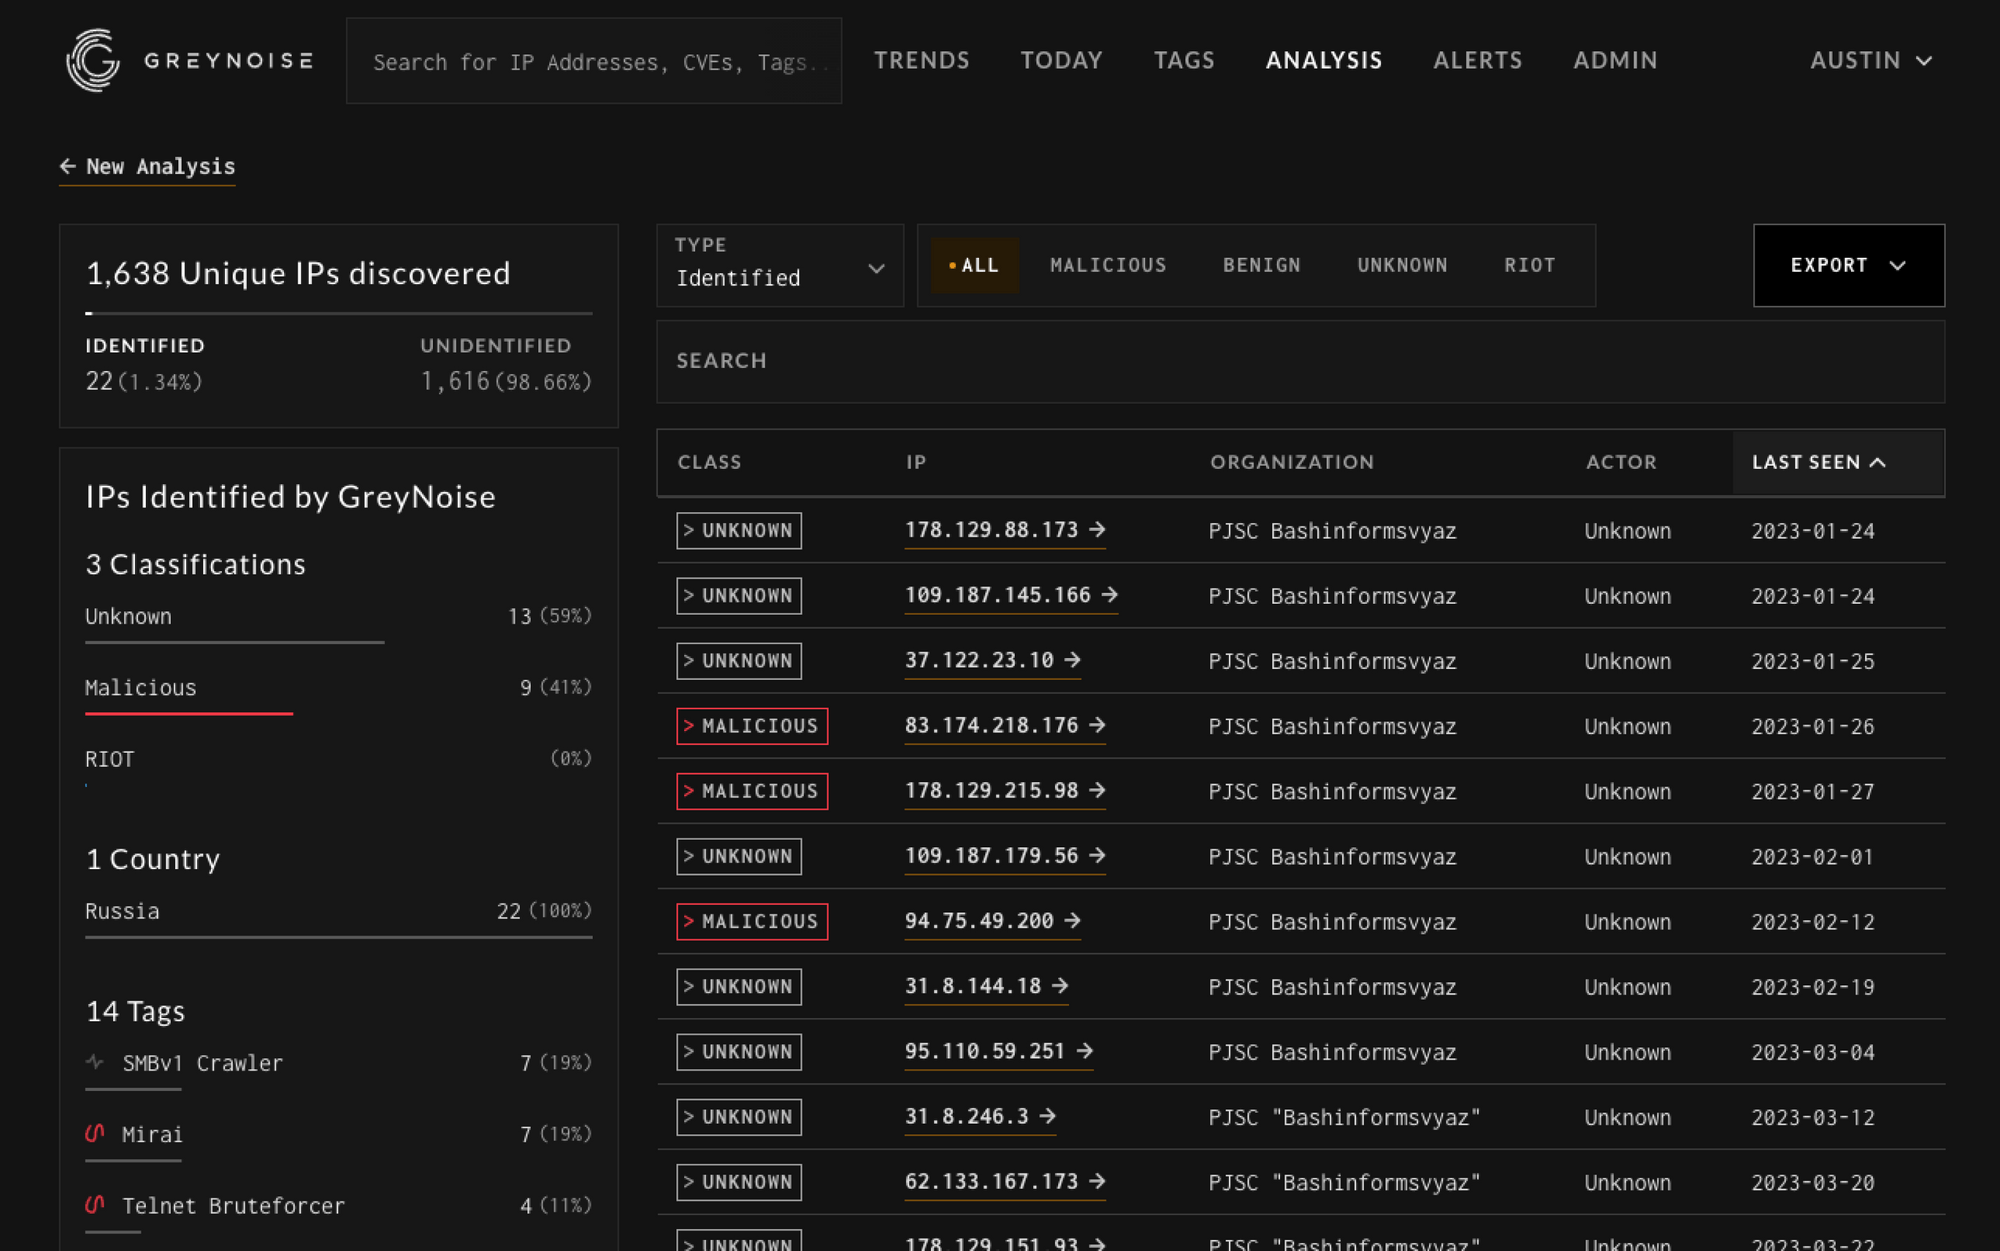Click the Telnet Bruteforcer tag icon
2000x1251 pixels.
[x=93, y=1205]
